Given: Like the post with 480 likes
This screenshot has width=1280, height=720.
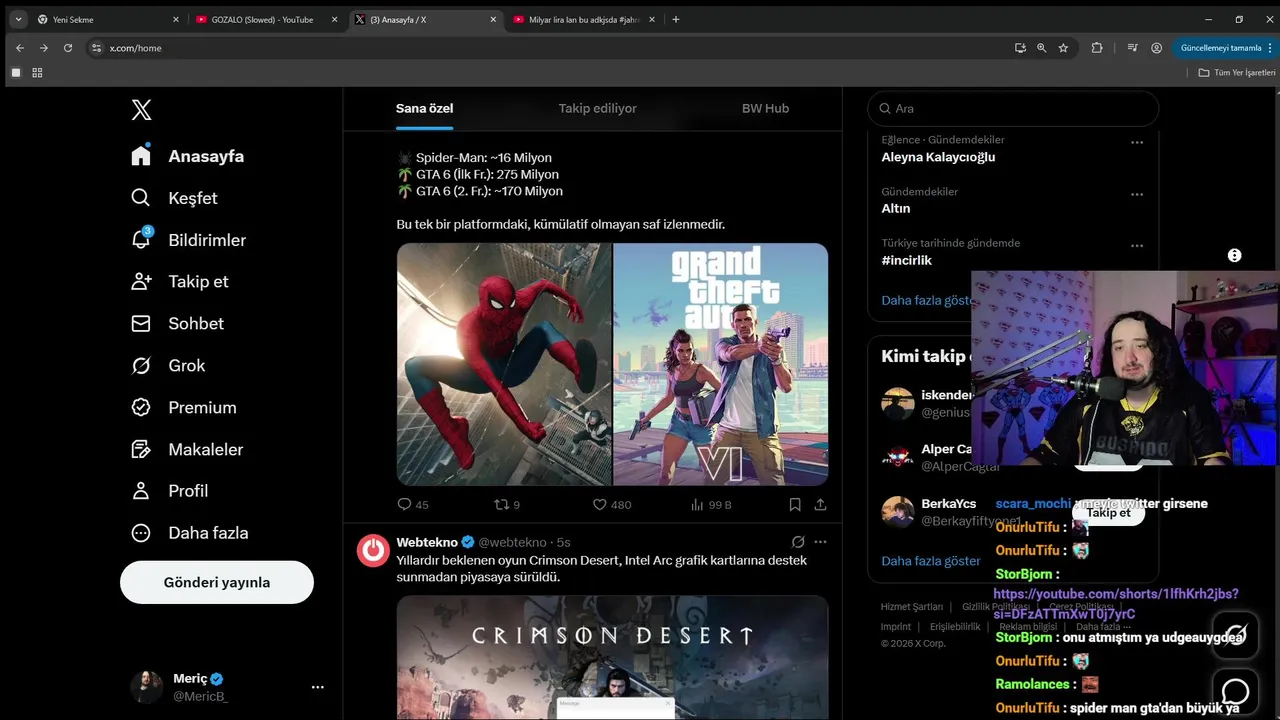Looking at the screenshot, I should tap(600, 505).
